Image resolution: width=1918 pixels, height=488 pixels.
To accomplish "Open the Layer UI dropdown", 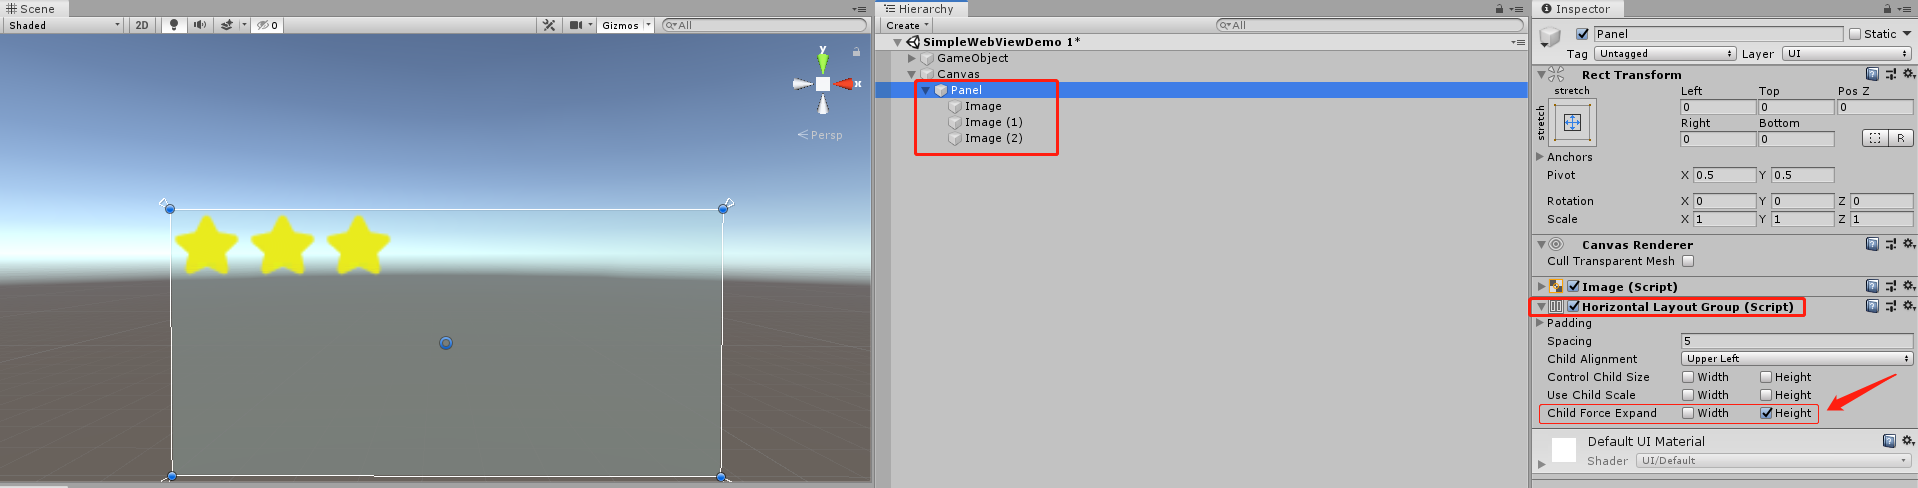I will [x=1847, y=54].
